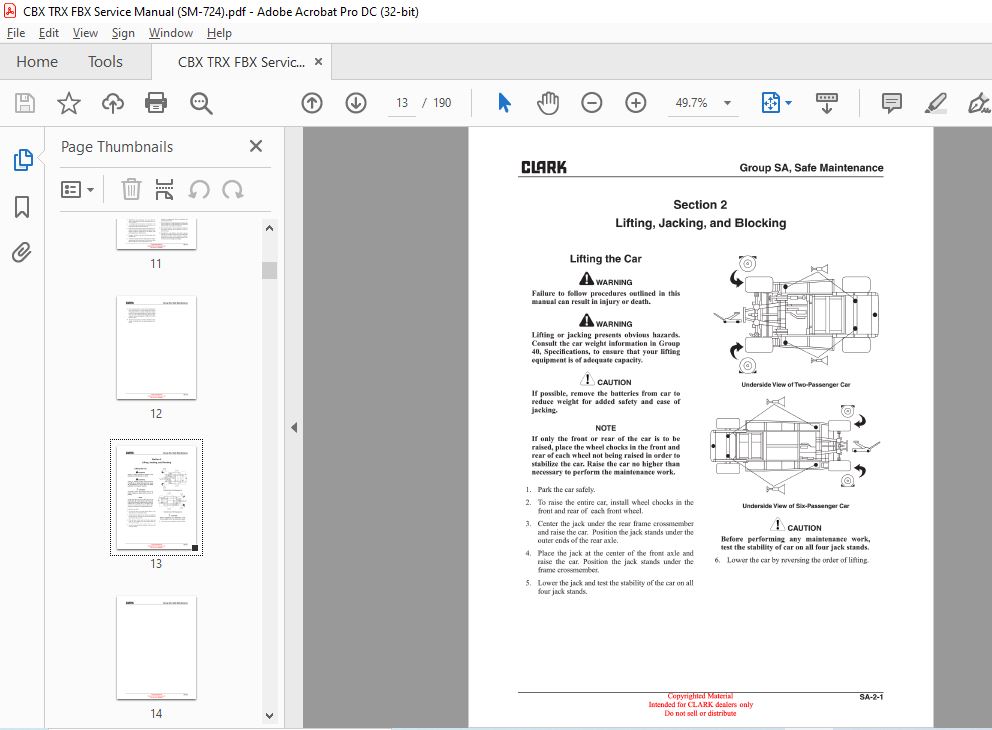Activate the Hand pan tool
This screenshot has width=992, height=730.
548,103
